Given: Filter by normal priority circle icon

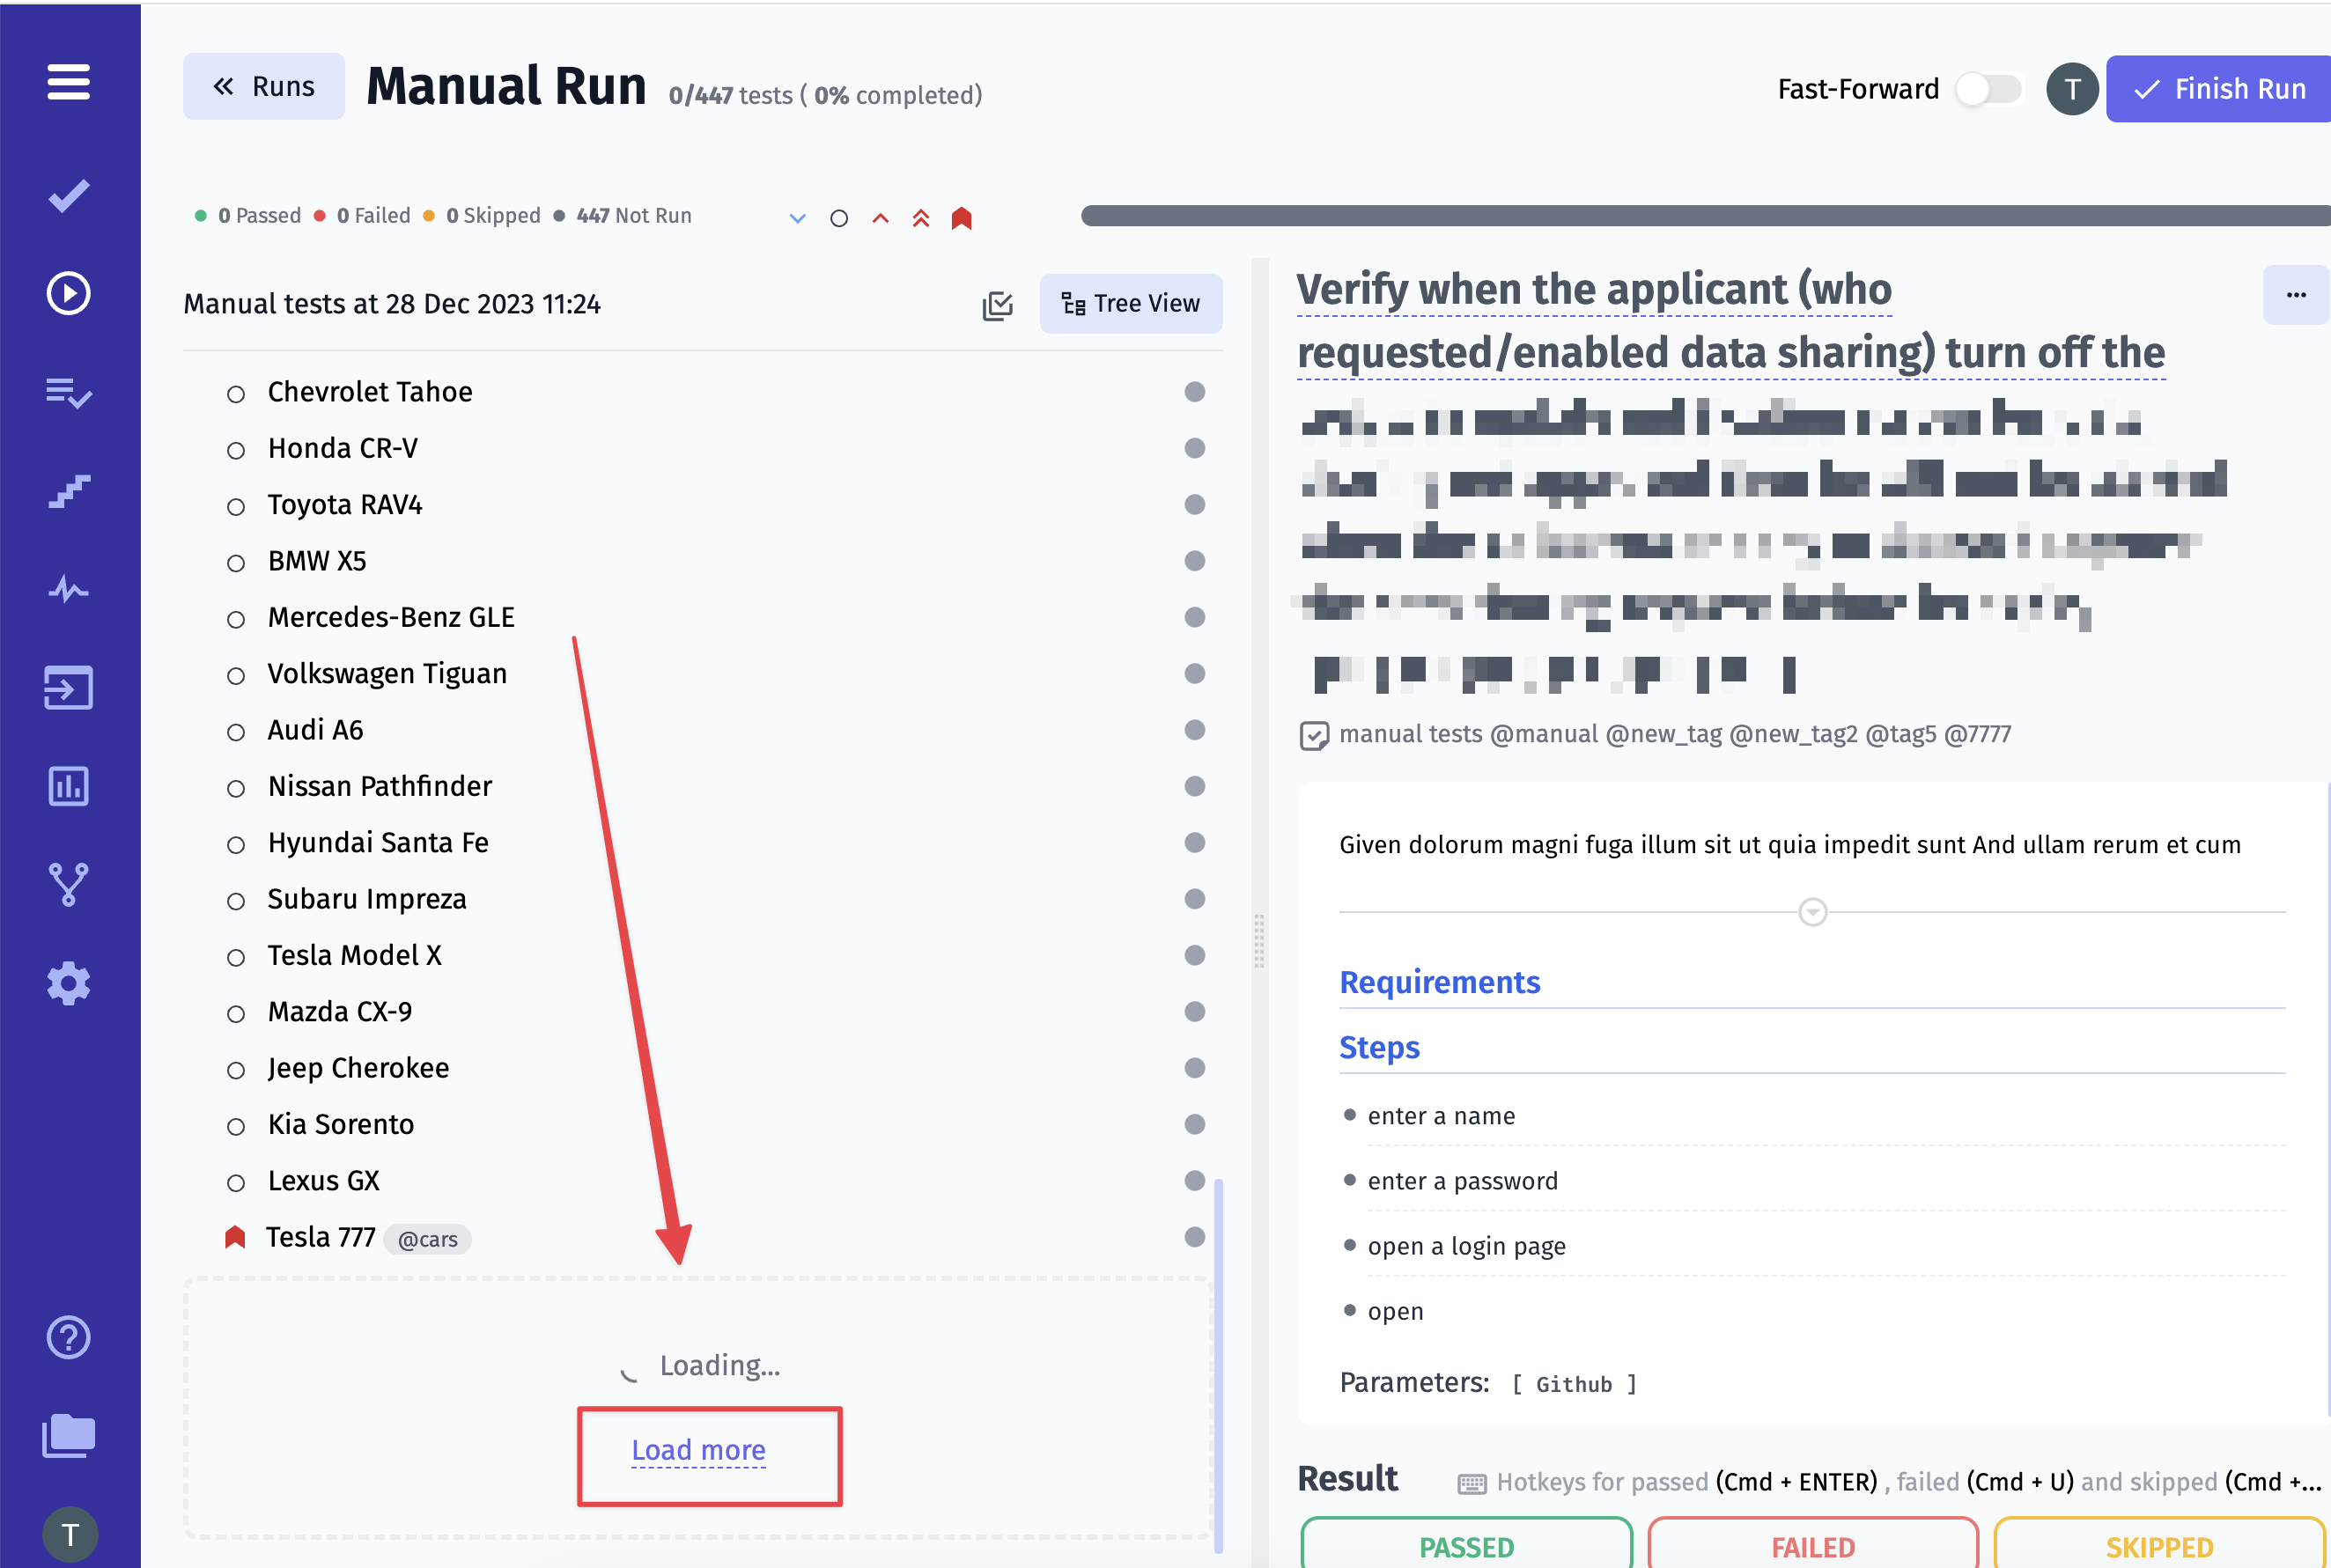Looking at the screenshot, I should coord(839,218).
